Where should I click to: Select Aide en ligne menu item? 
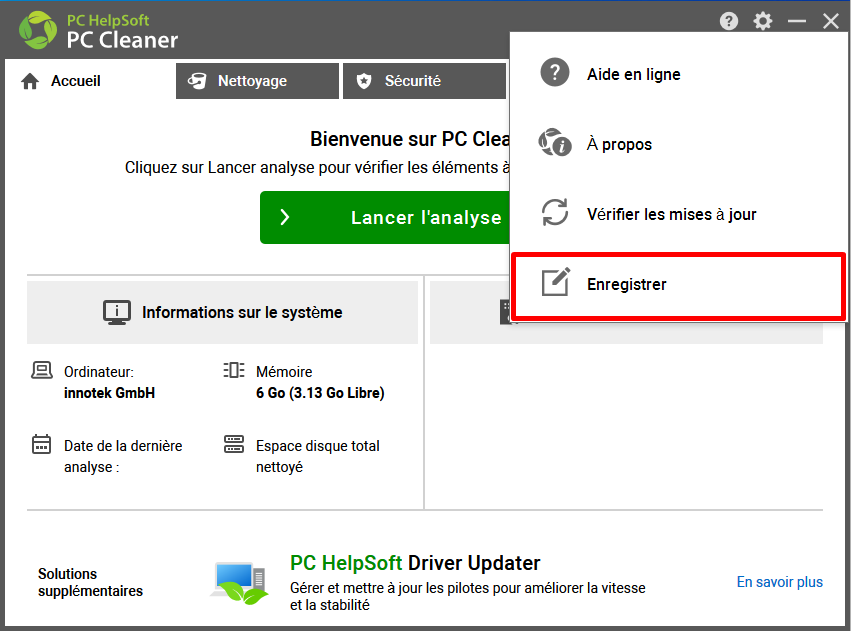pyautogui.click(x=678, y=74)
